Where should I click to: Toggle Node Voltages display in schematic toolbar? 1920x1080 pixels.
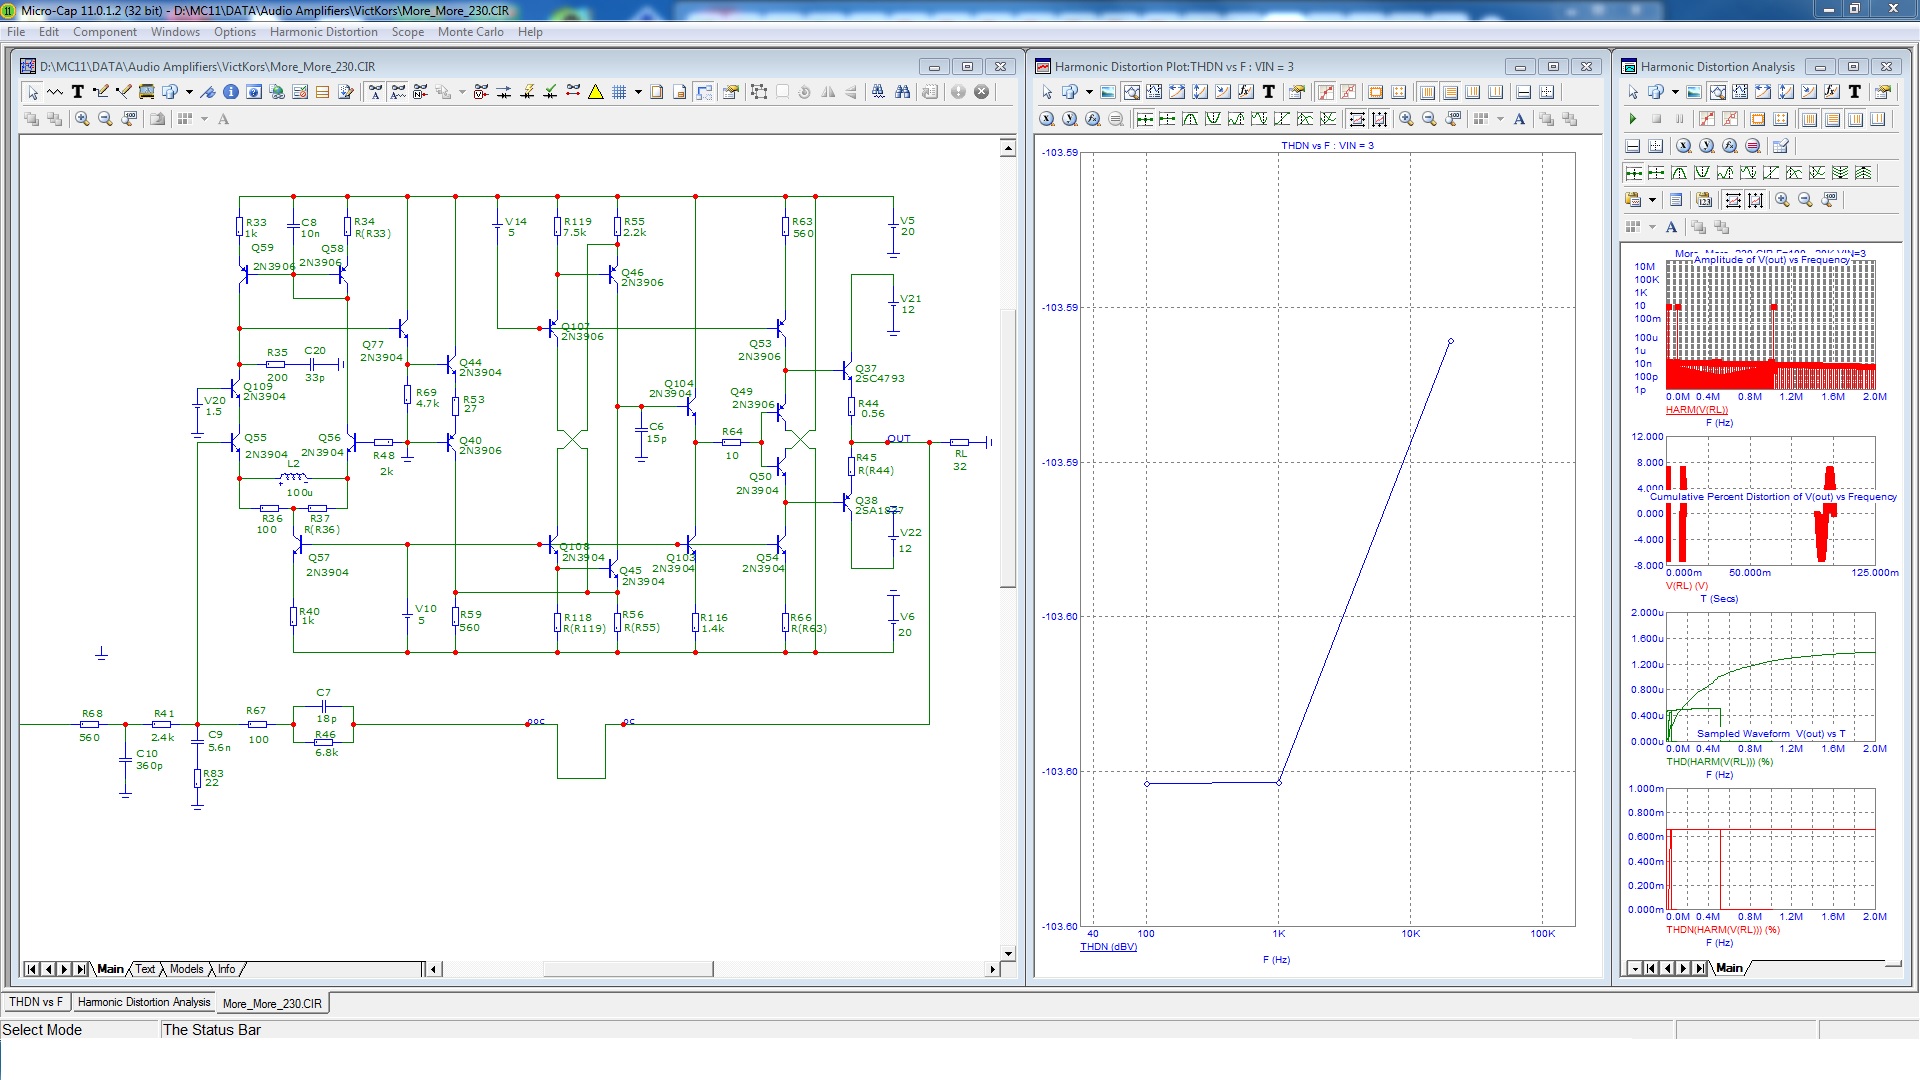click(x=481, y=92)
